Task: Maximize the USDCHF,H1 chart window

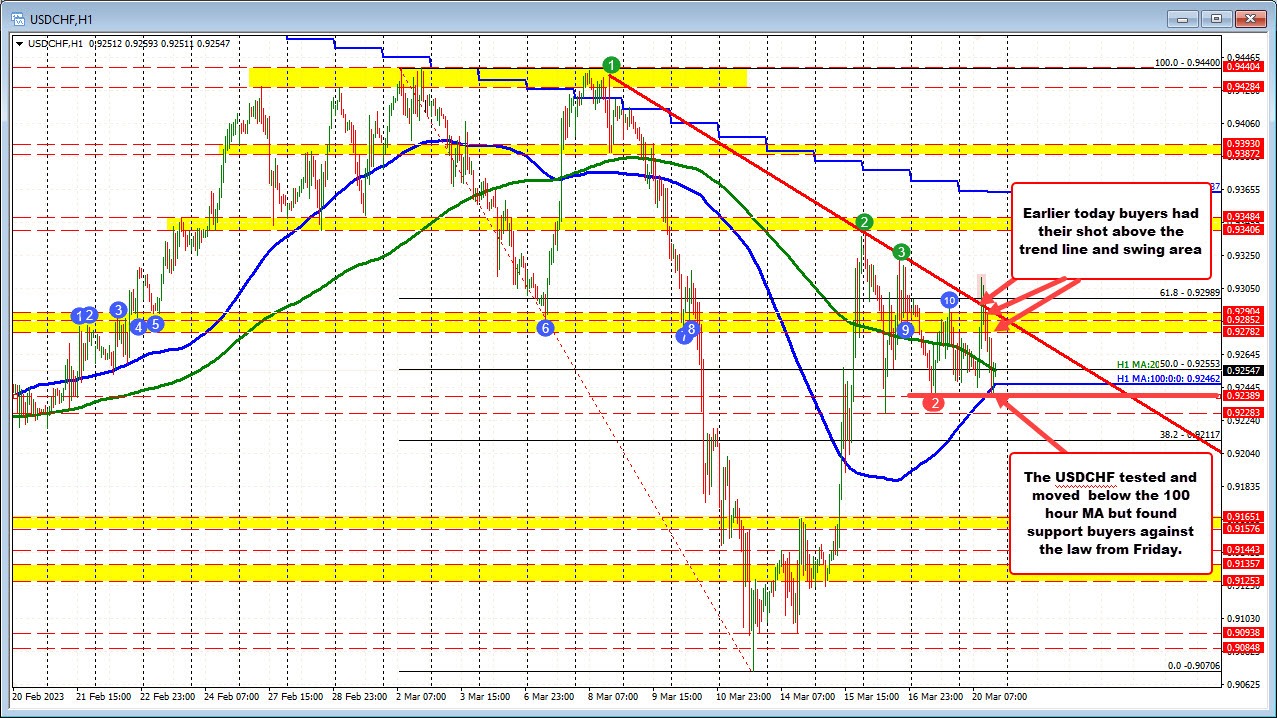Action: tap(1216, 17)
